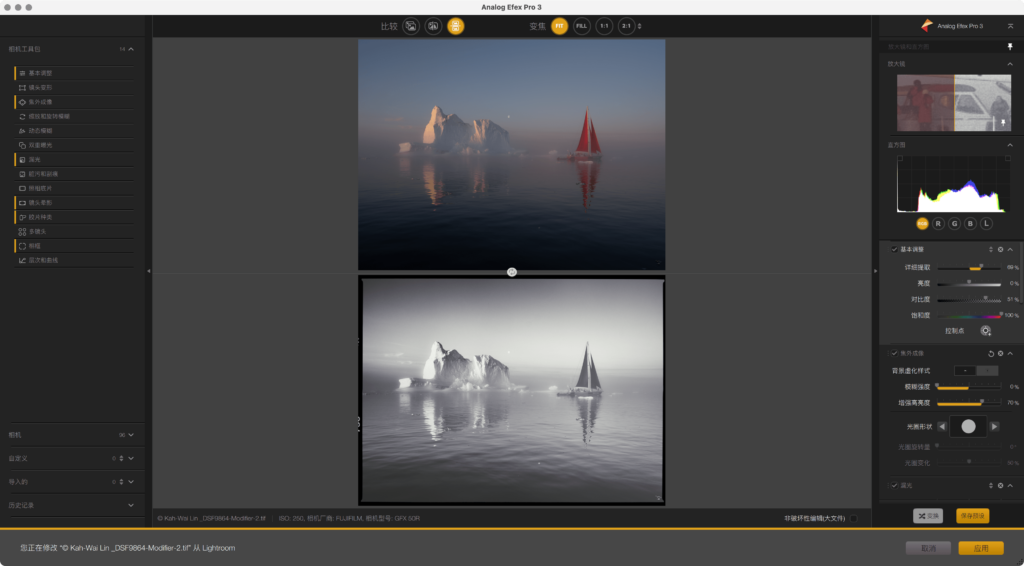Screen dimensions: 1024x566
Task: Click the 变换 shuffle button
Action: coord(928,516)
